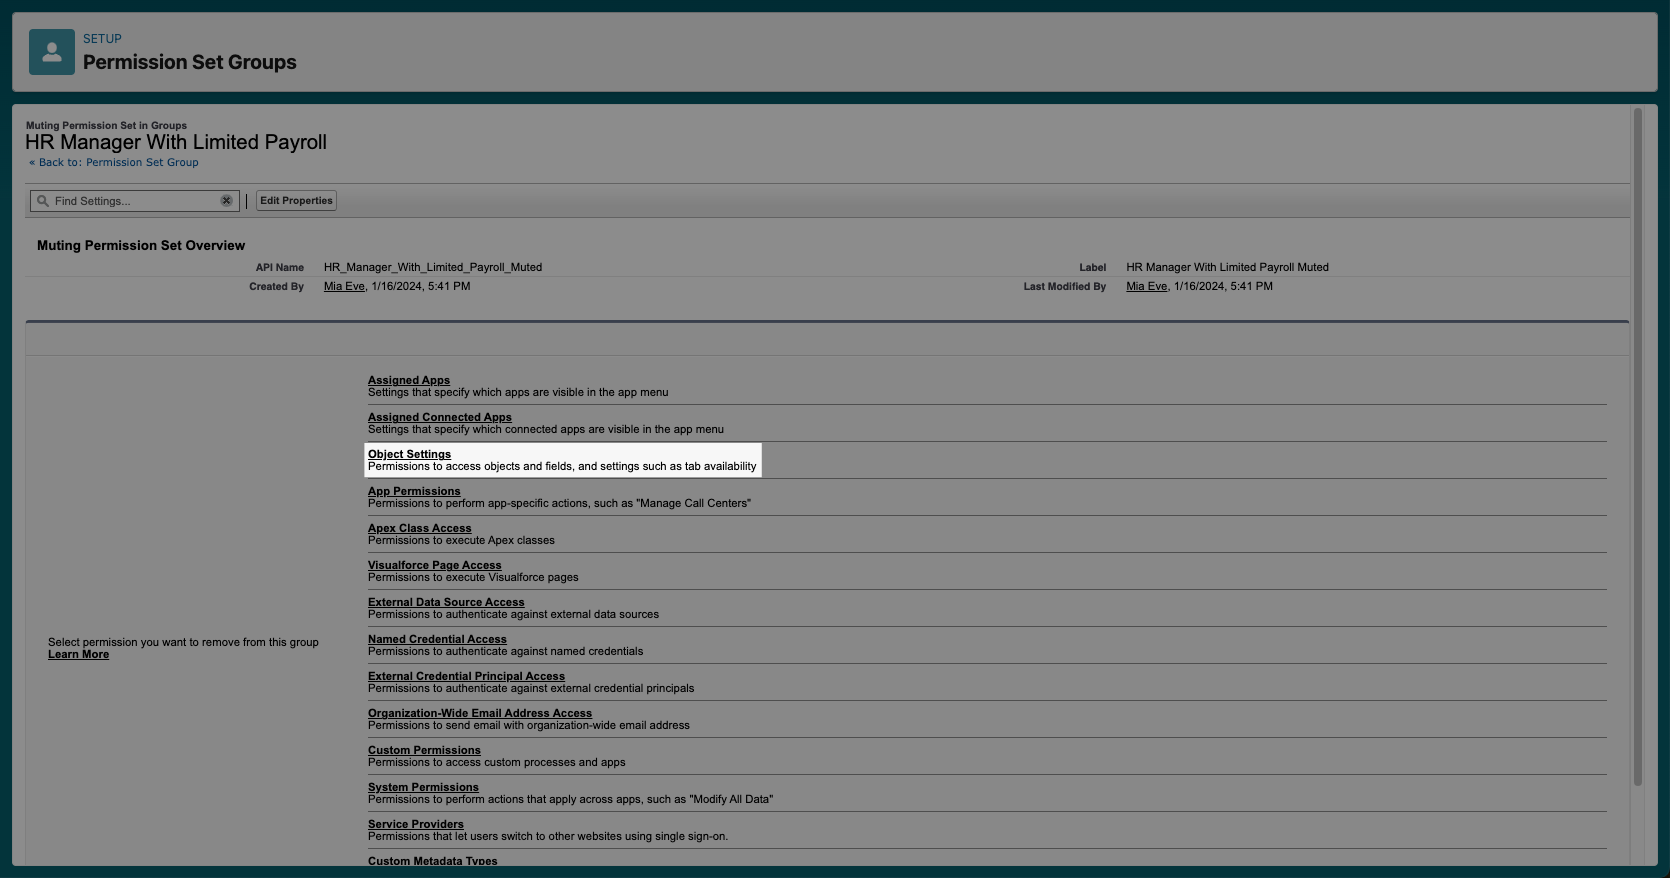This screenshot has height=878, width=1670.
Task: Open the Custom Permissions link
Action: click(424, 750)
